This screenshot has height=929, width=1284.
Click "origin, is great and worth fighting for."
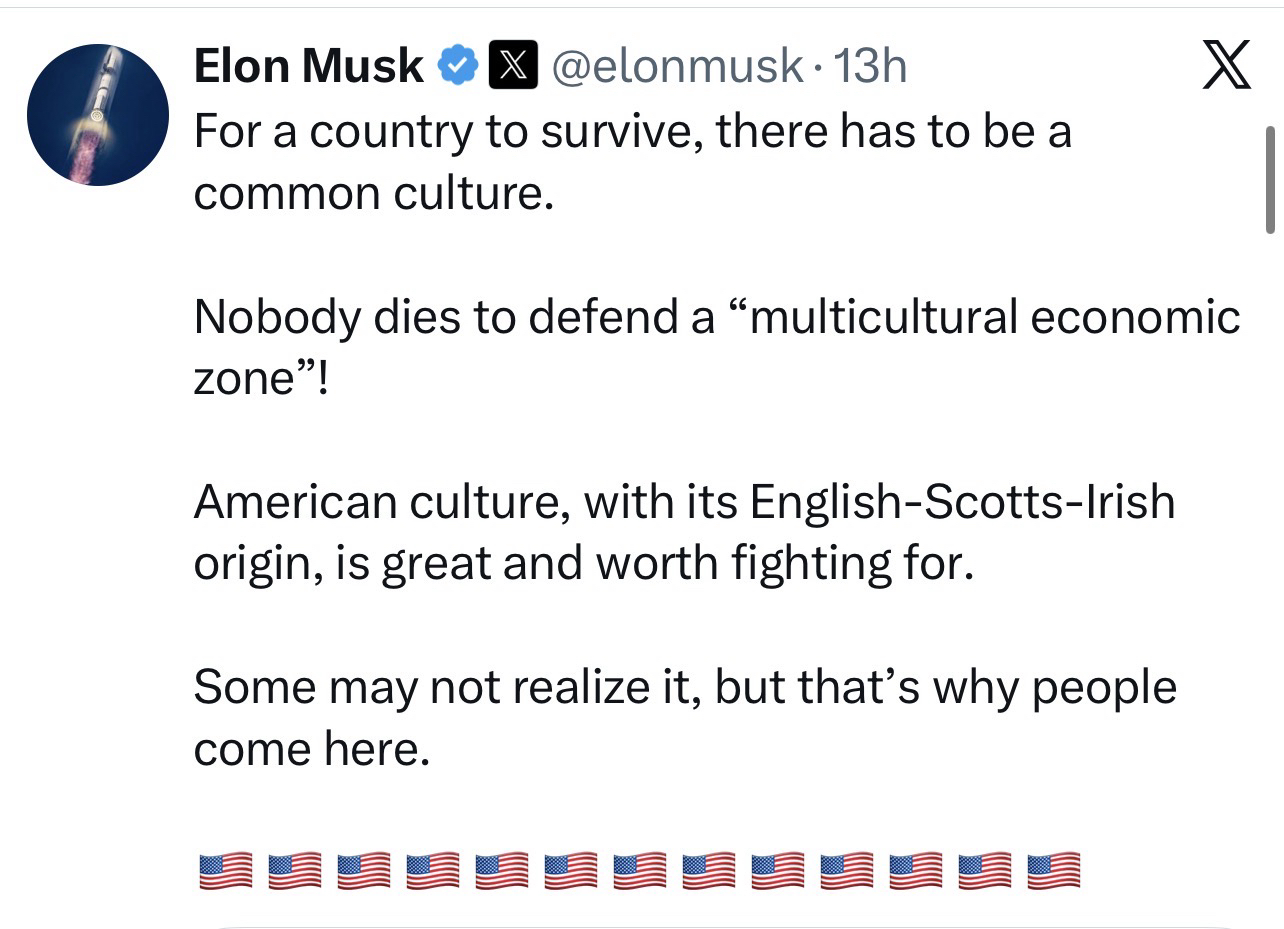(583, 564)
